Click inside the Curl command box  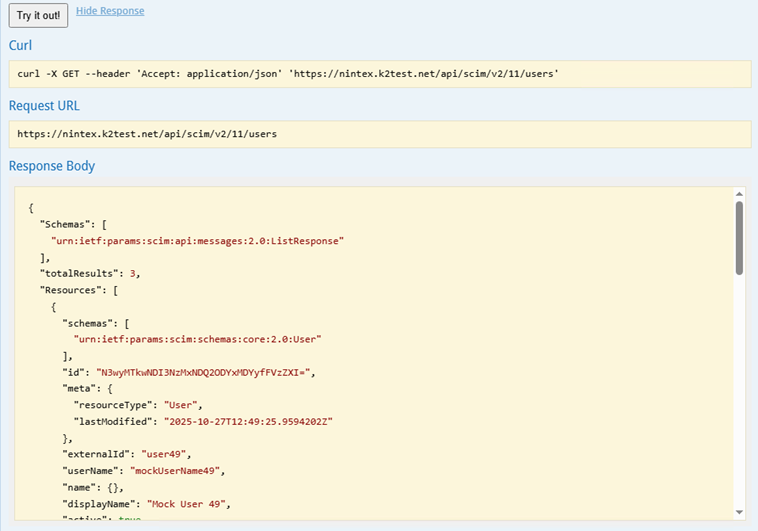click(x=378, y=74)
